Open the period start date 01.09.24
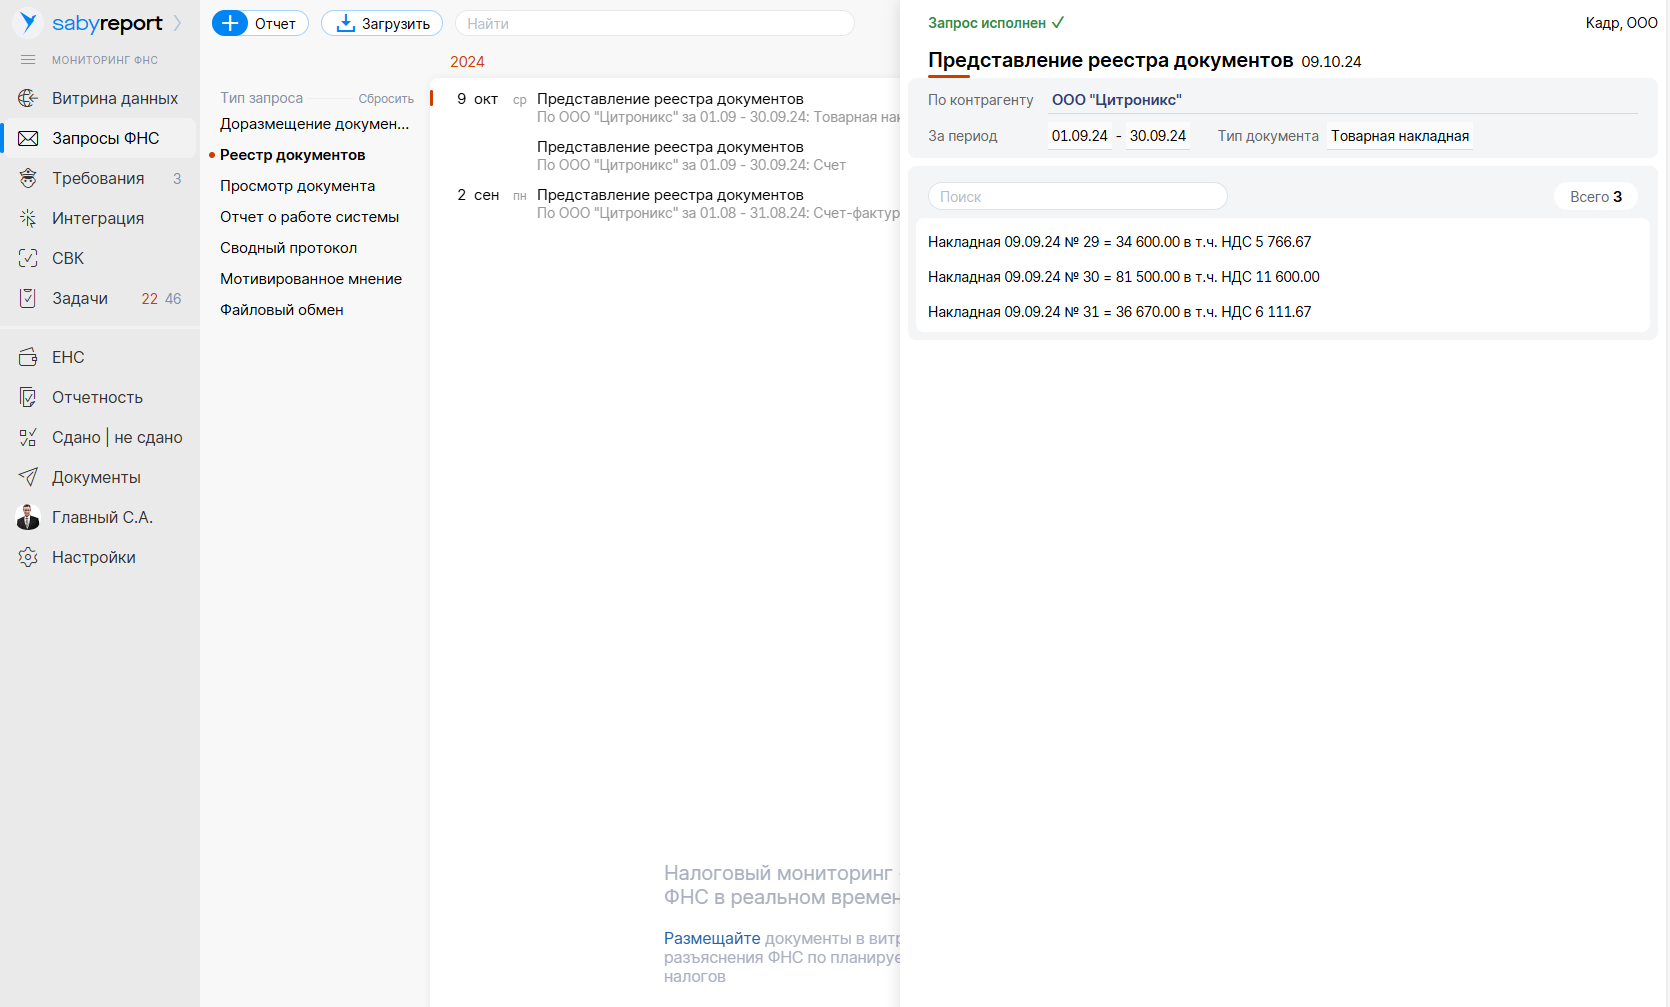Image resolution: width=1670 pixels, height=1007 pixels. [x=1079, y=136]
